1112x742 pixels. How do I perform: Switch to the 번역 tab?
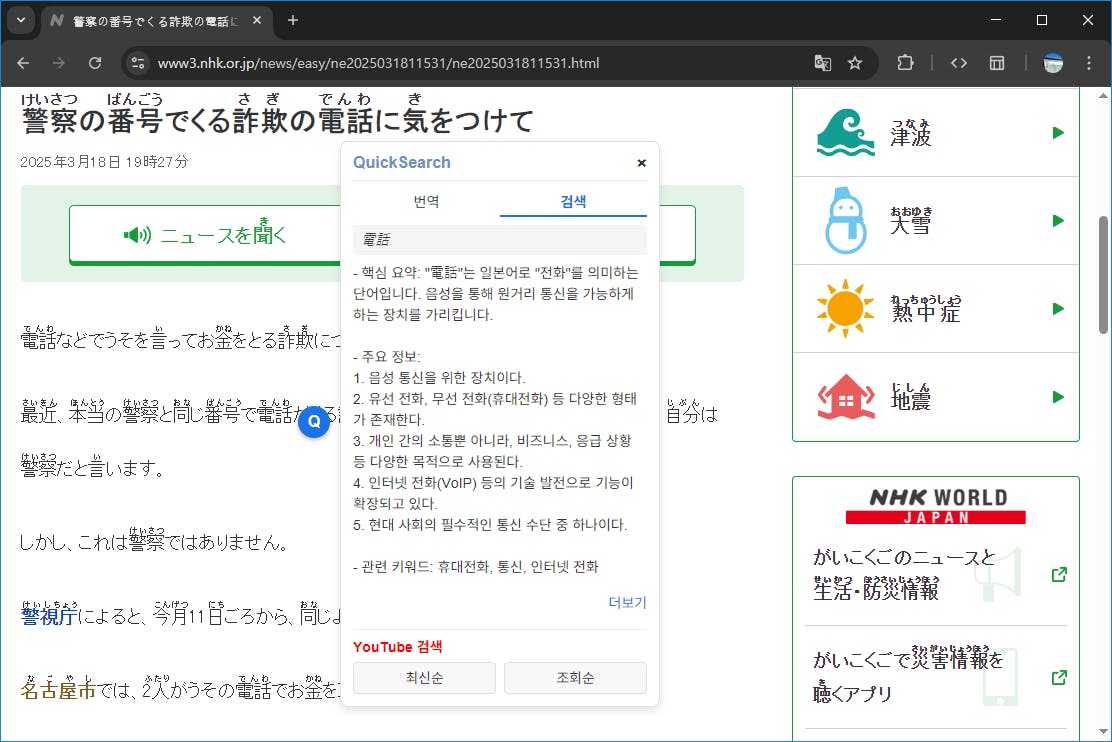click(x=426, y=201)
